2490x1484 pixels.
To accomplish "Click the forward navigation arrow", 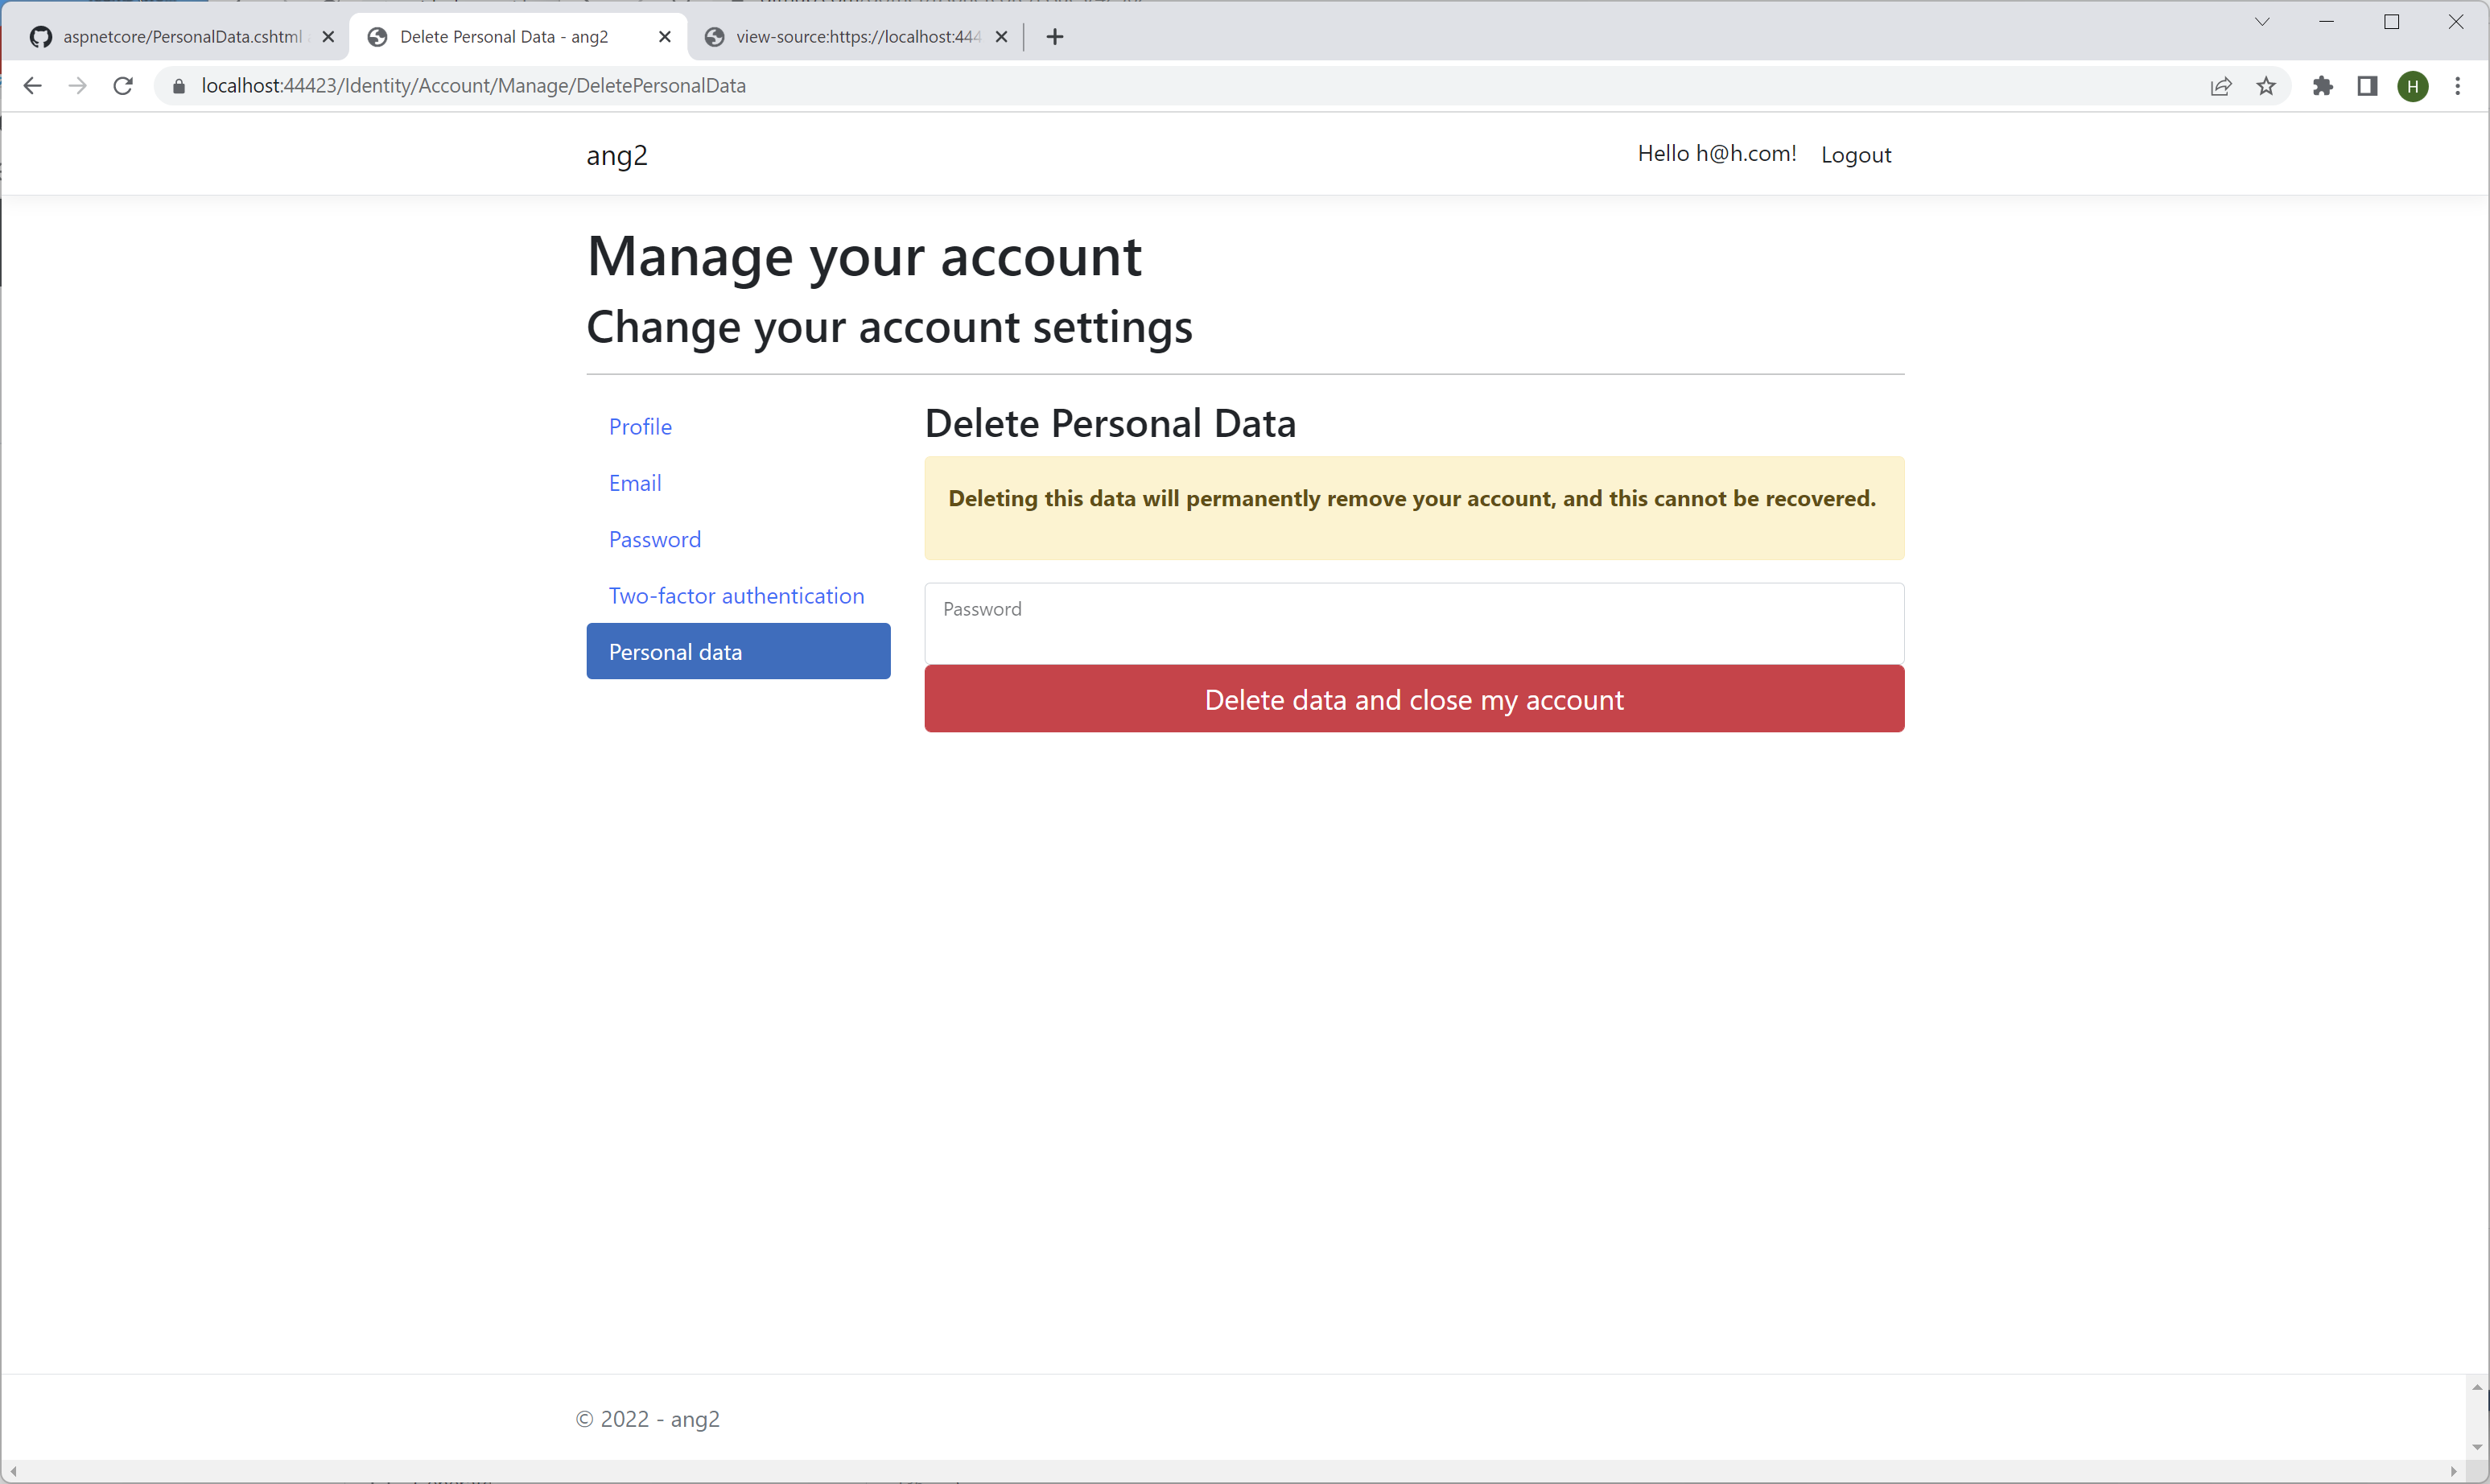I will 78,86.
